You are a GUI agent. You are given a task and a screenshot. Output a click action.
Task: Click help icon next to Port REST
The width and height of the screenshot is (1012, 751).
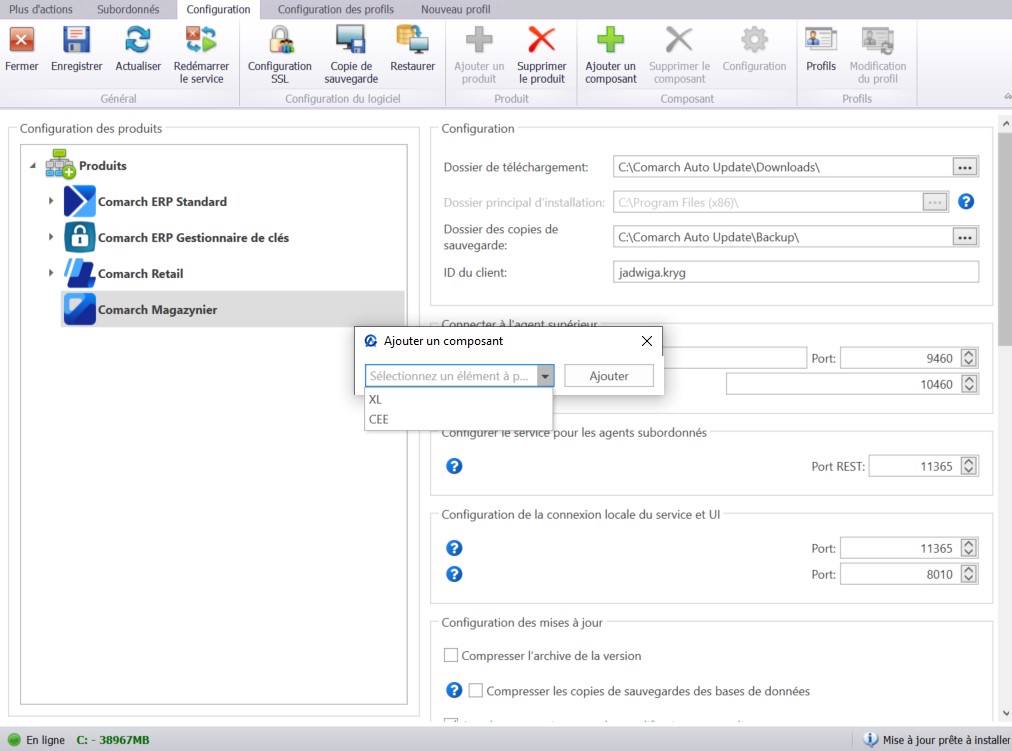454,466
